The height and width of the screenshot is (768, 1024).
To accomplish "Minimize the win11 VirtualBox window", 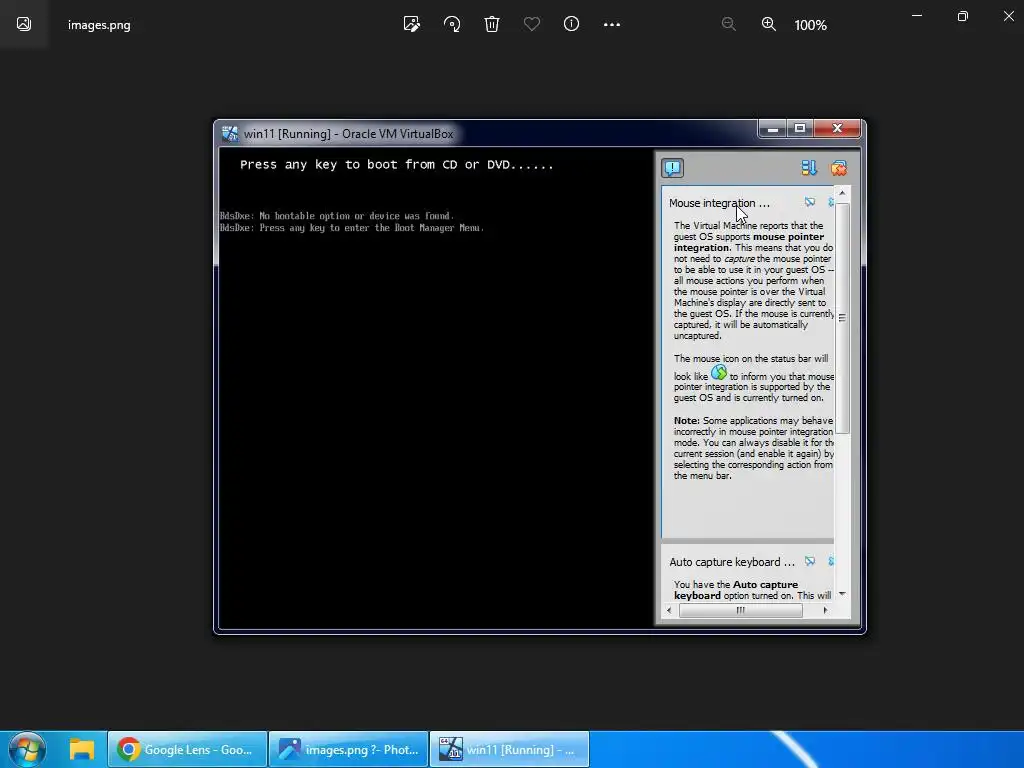I will point(773,129).
